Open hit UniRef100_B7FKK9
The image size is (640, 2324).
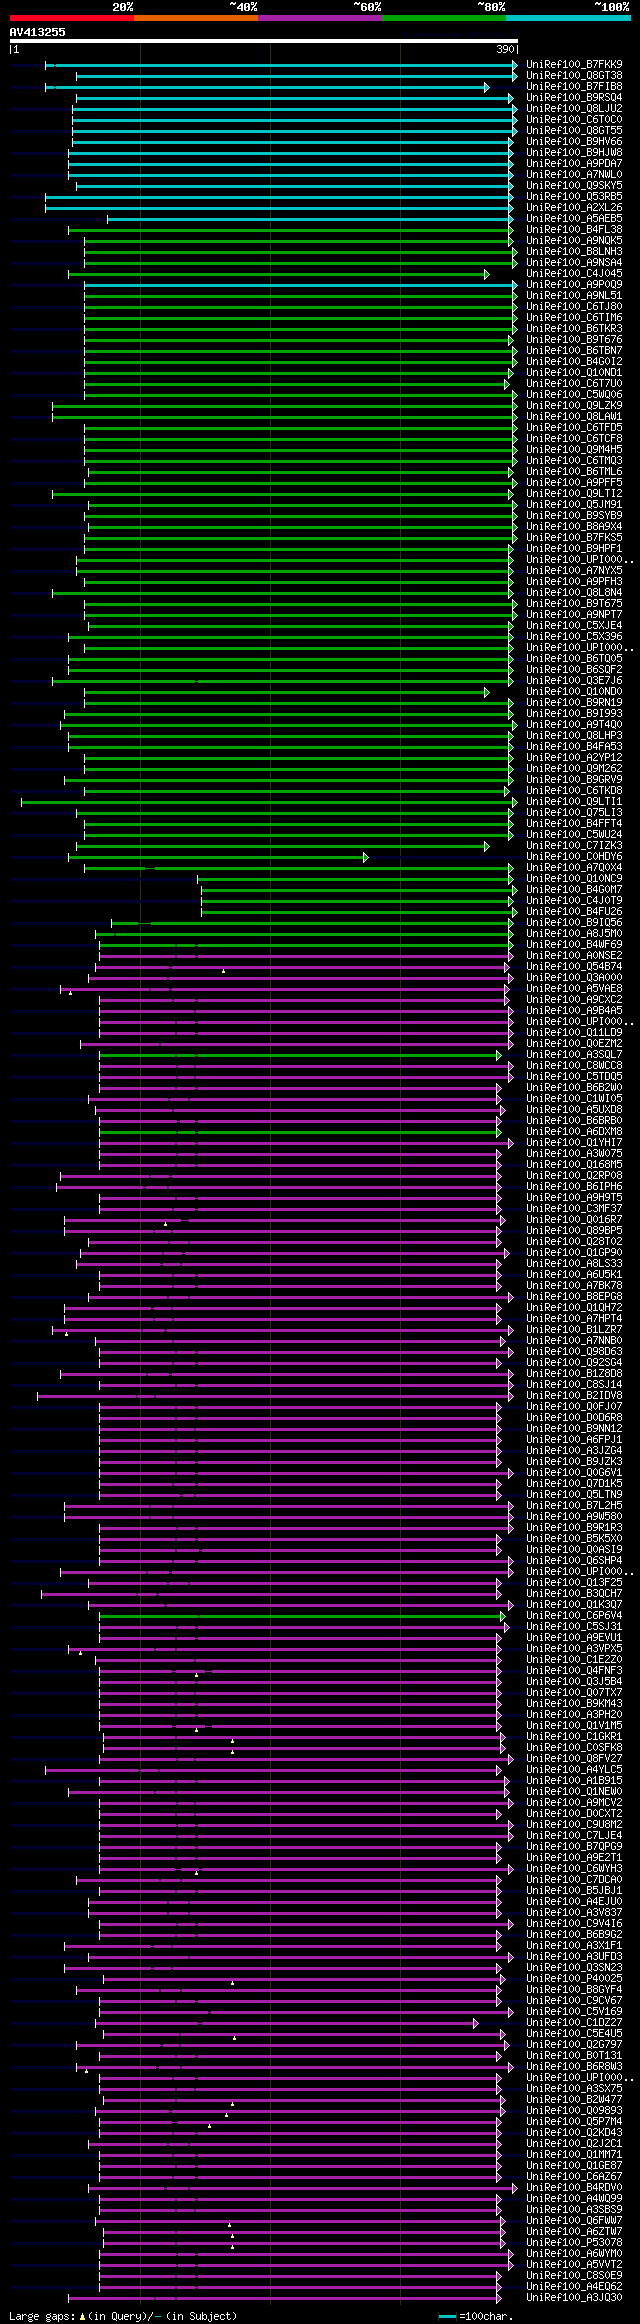tap(574, 65)
